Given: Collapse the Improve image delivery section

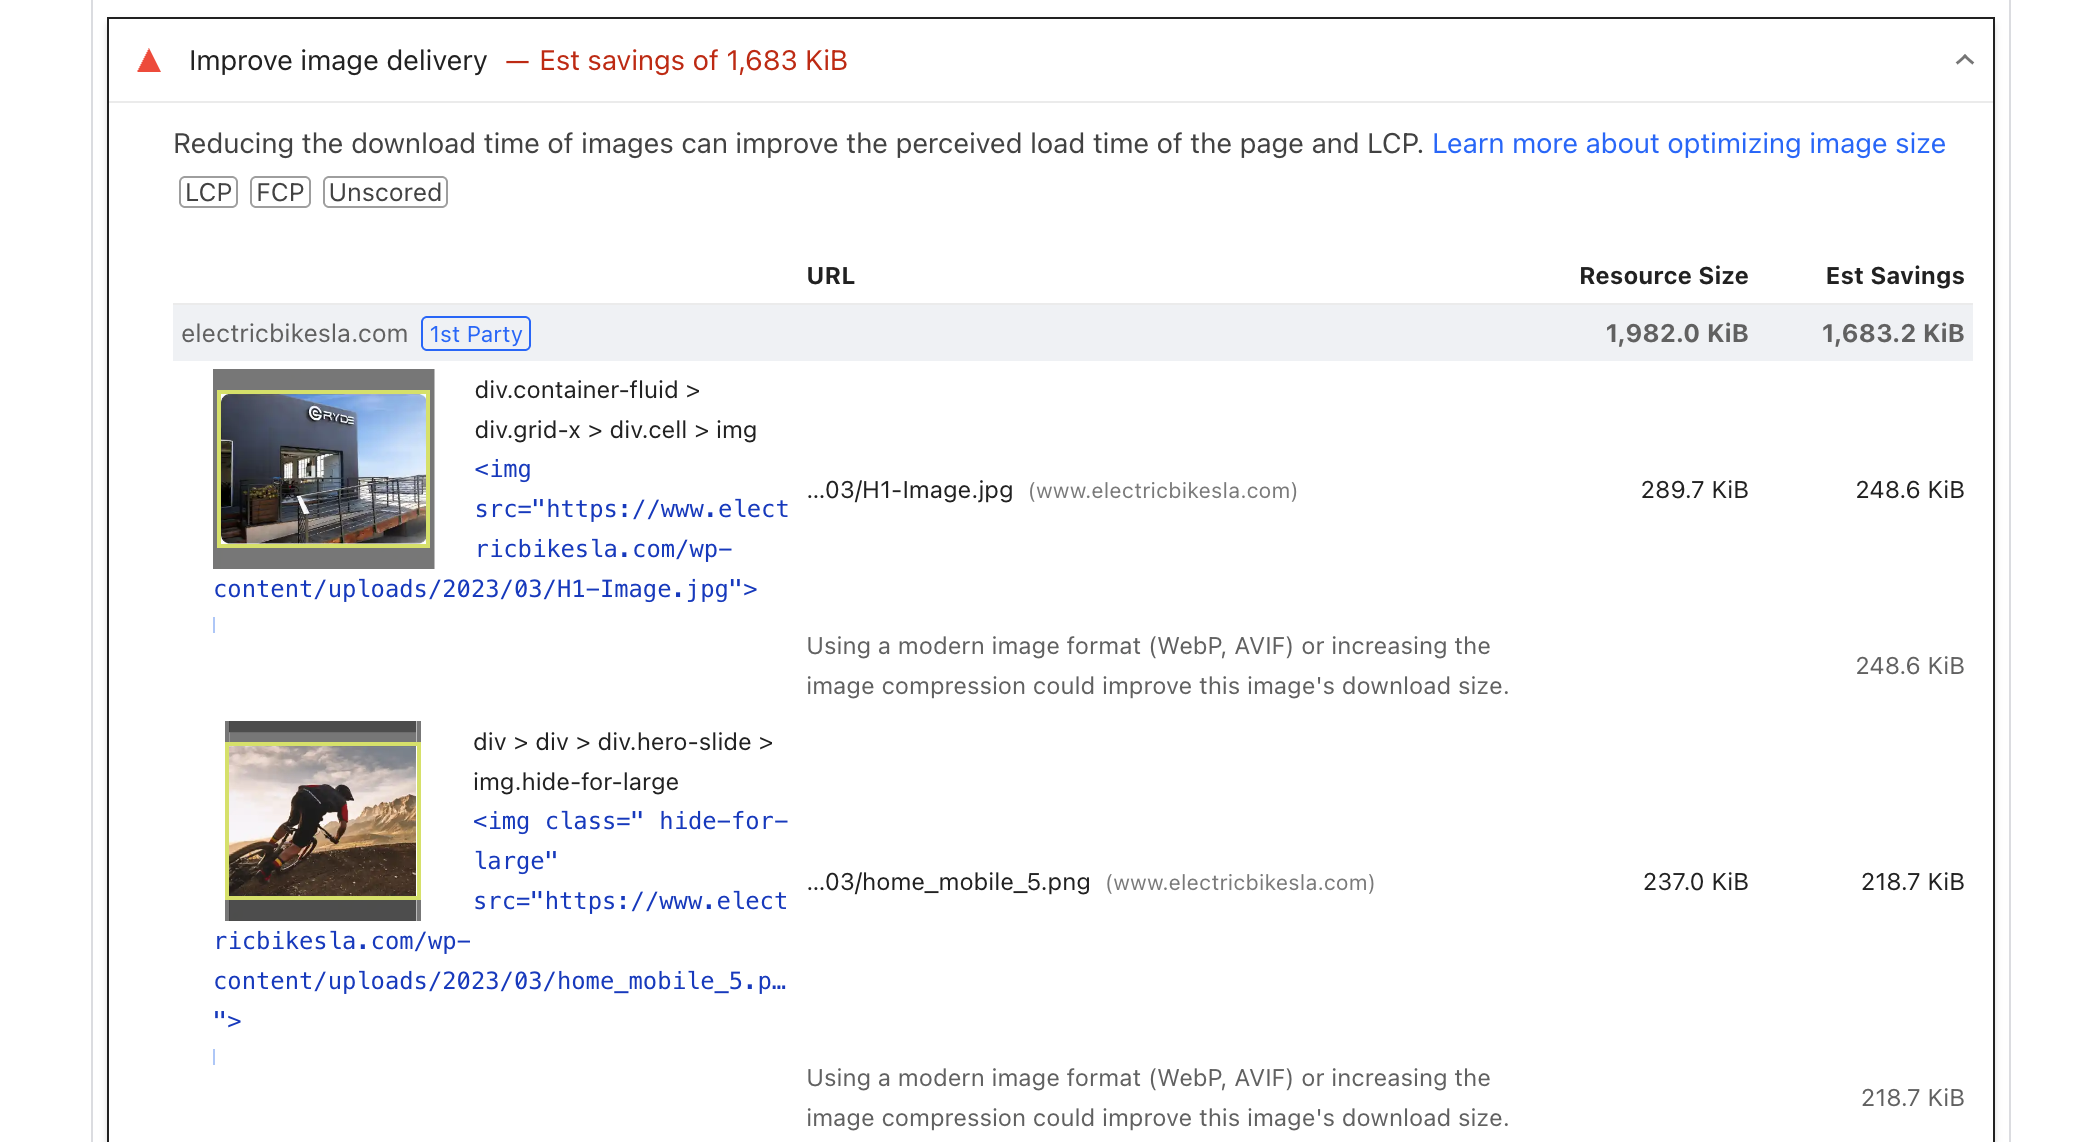Looking at the screenshot, I should click(1966, 61).
